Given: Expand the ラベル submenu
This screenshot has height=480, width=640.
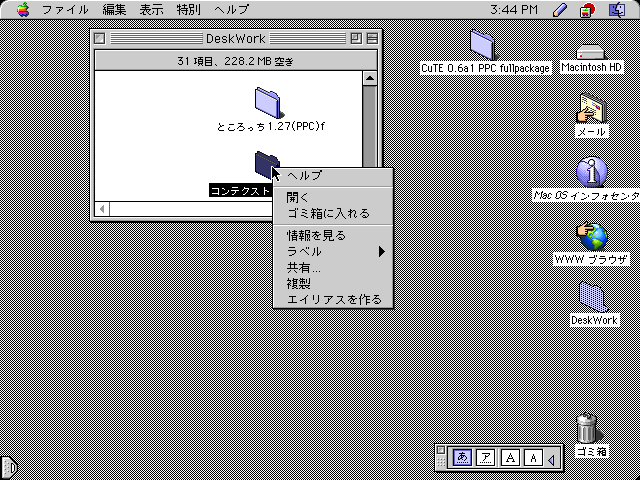Looking at the screenshot, I should pyautogui.click(x=333, y=251).
